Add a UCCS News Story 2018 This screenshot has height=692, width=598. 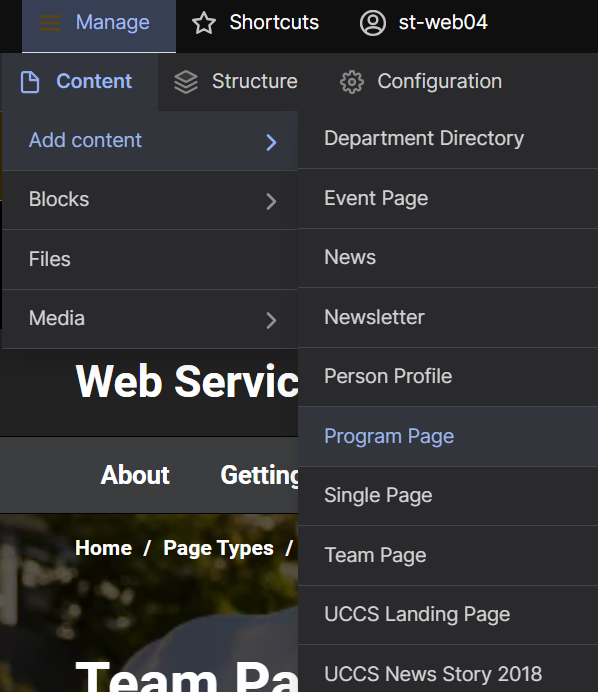(x=448, y=669)
